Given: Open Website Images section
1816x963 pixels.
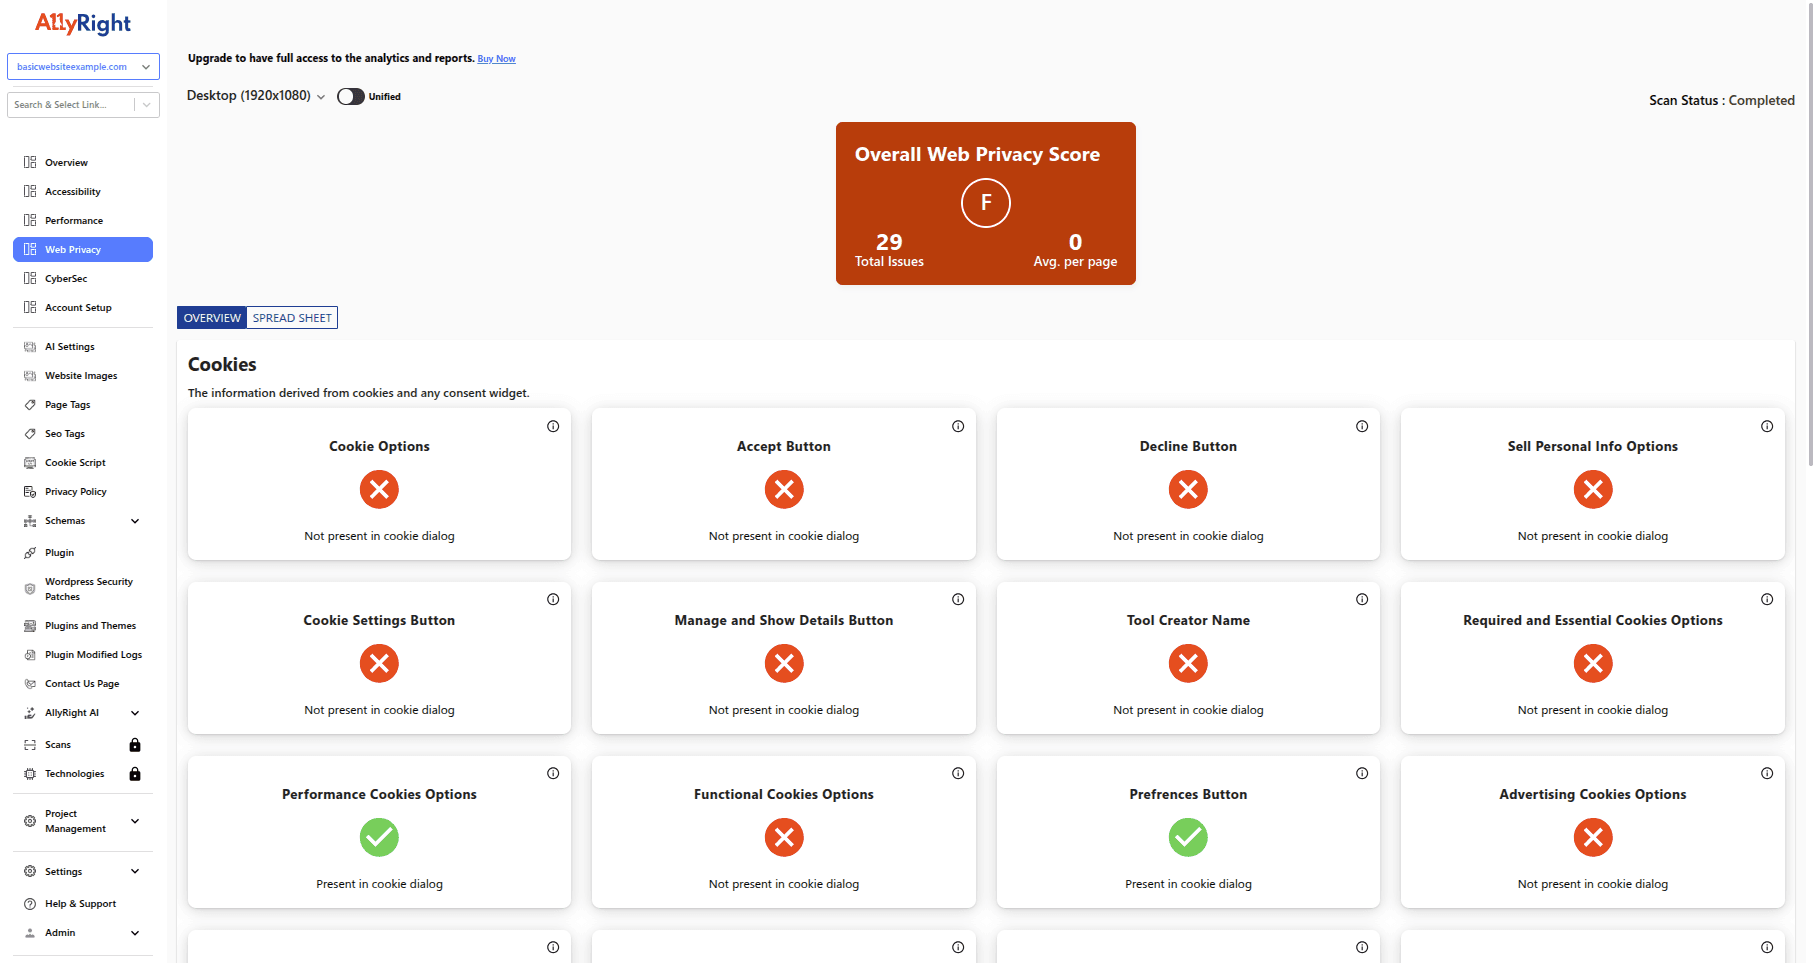Looking at the screenshot, I should pos(79,375).
